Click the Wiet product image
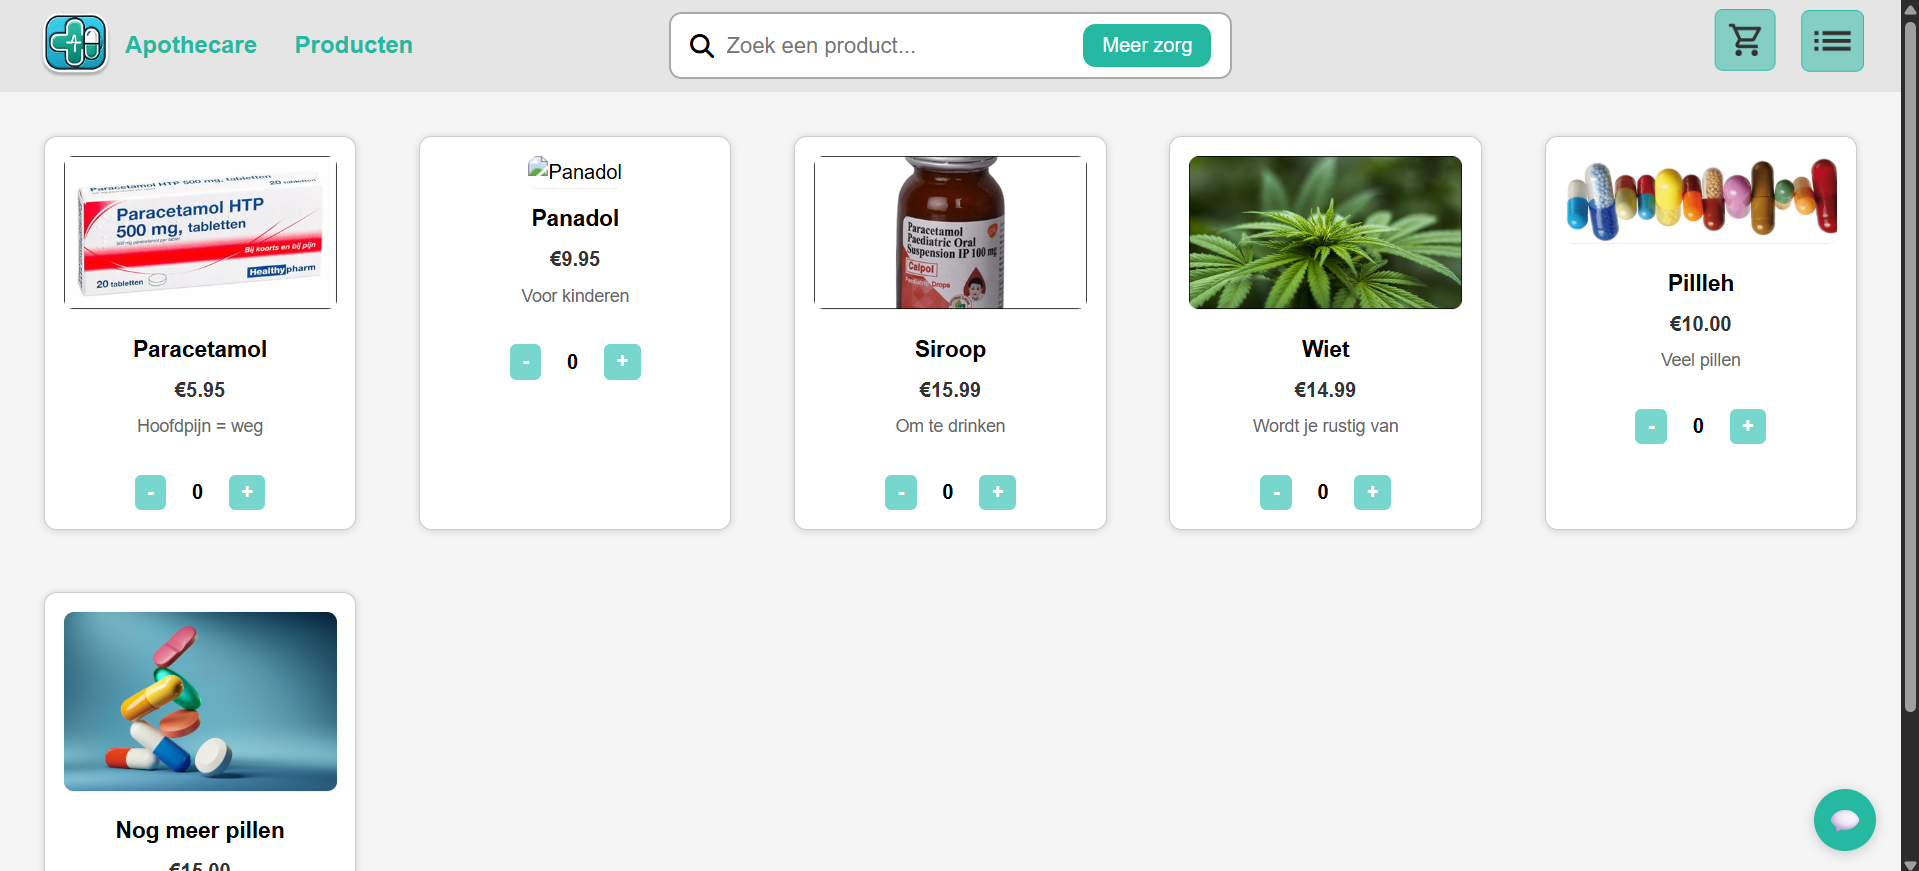Screen dimensions: 1919x871 [1324, 232]
